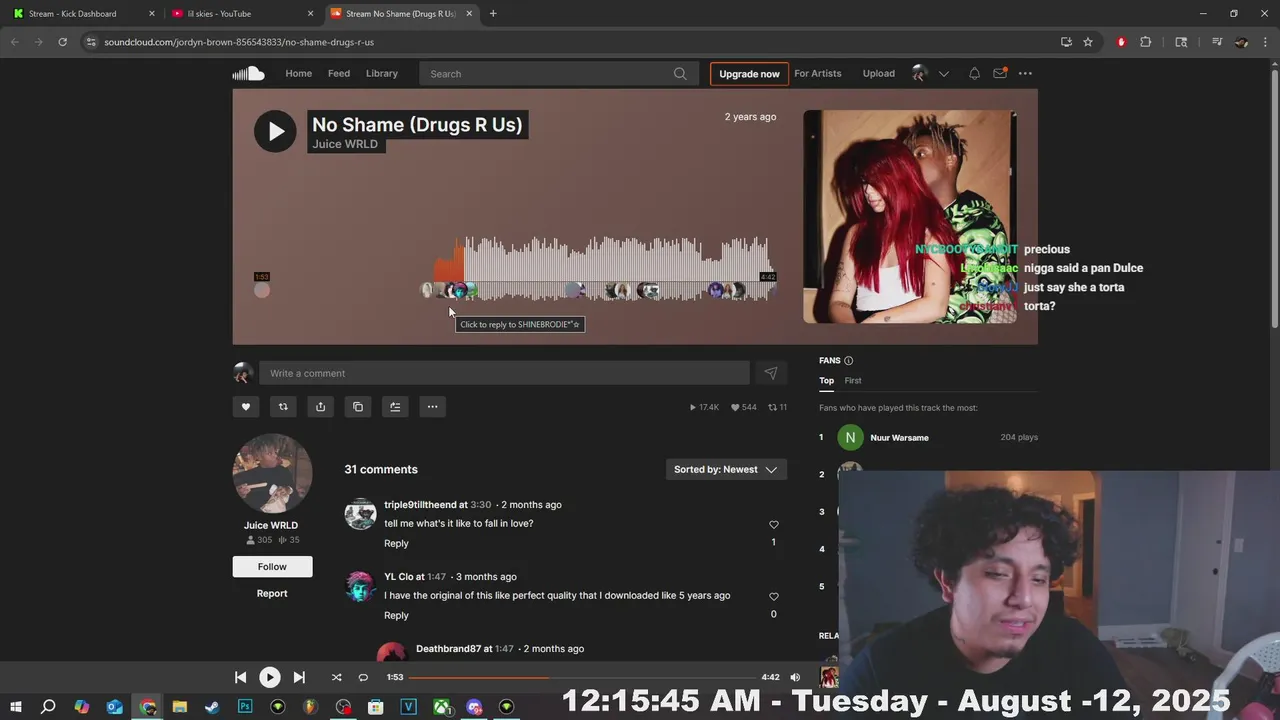Reply to YL Cio's comment
Screen dimensions: 1280x720
(x=396, y=616)
